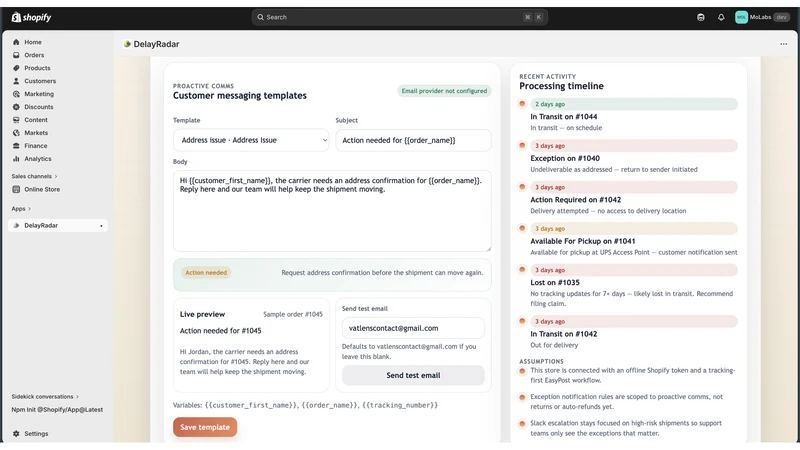Viewport: 800px width, 450px height.
Task: Open the Template dropdown
Action: pyautogui.click(x=251, y=140)
